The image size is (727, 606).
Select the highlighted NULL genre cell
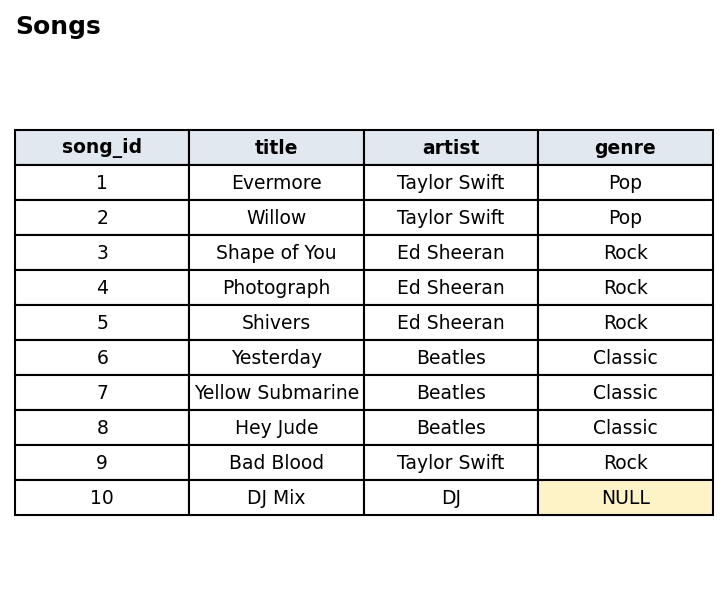(x=625, y=498)
